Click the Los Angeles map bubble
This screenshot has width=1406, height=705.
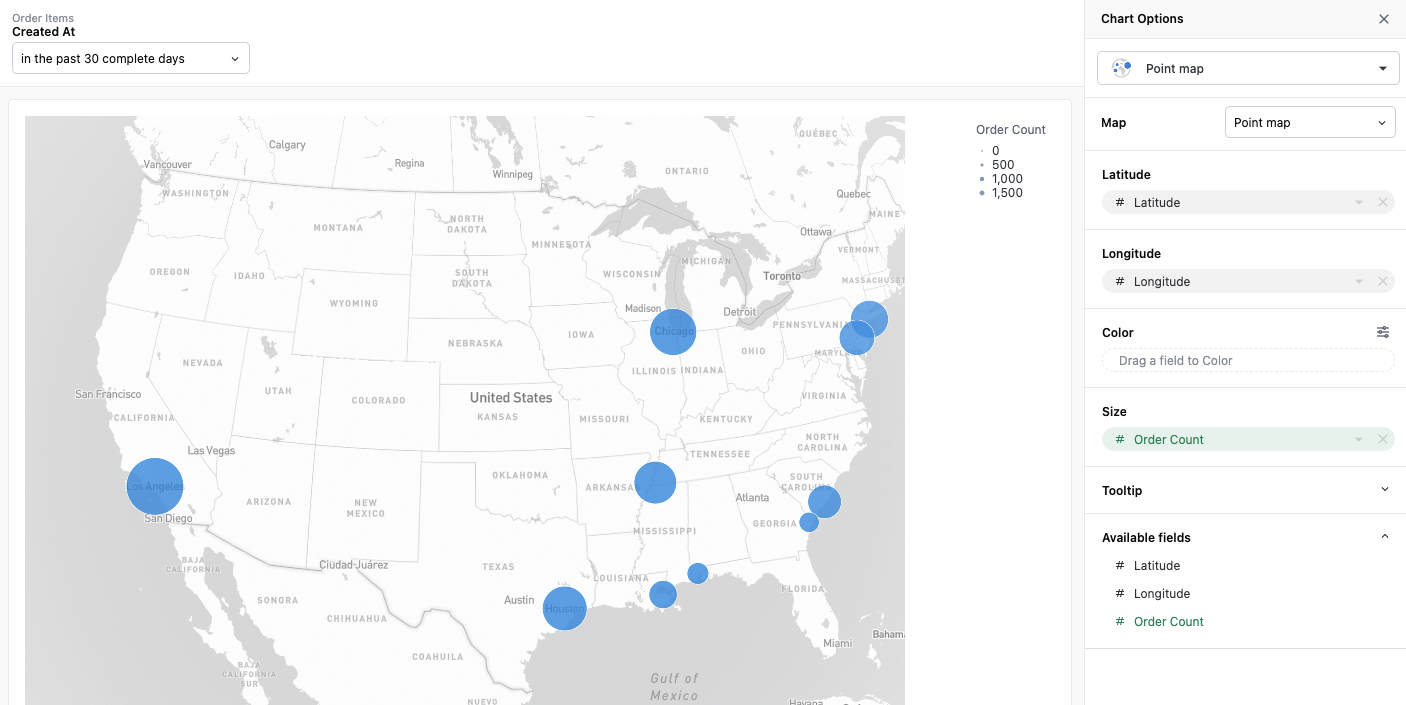155,486
